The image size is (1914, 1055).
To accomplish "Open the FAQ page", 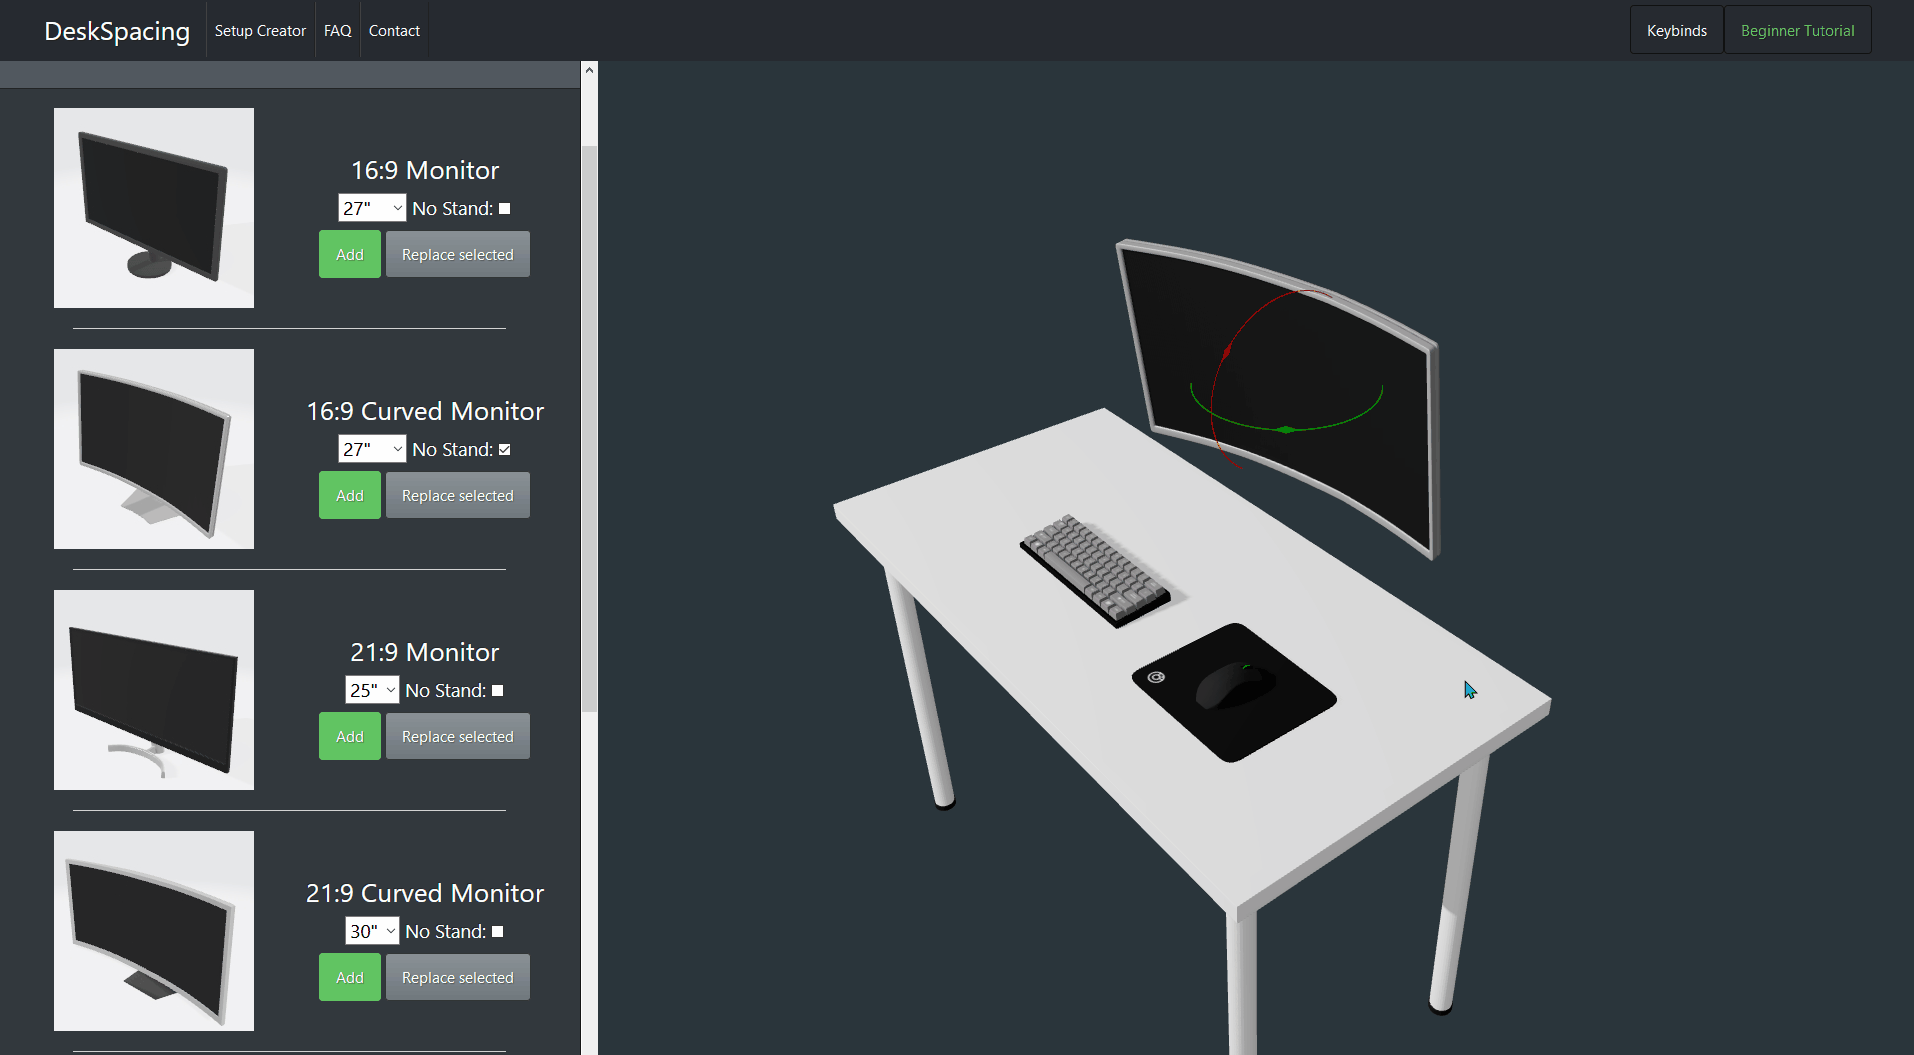I will 337,31.
